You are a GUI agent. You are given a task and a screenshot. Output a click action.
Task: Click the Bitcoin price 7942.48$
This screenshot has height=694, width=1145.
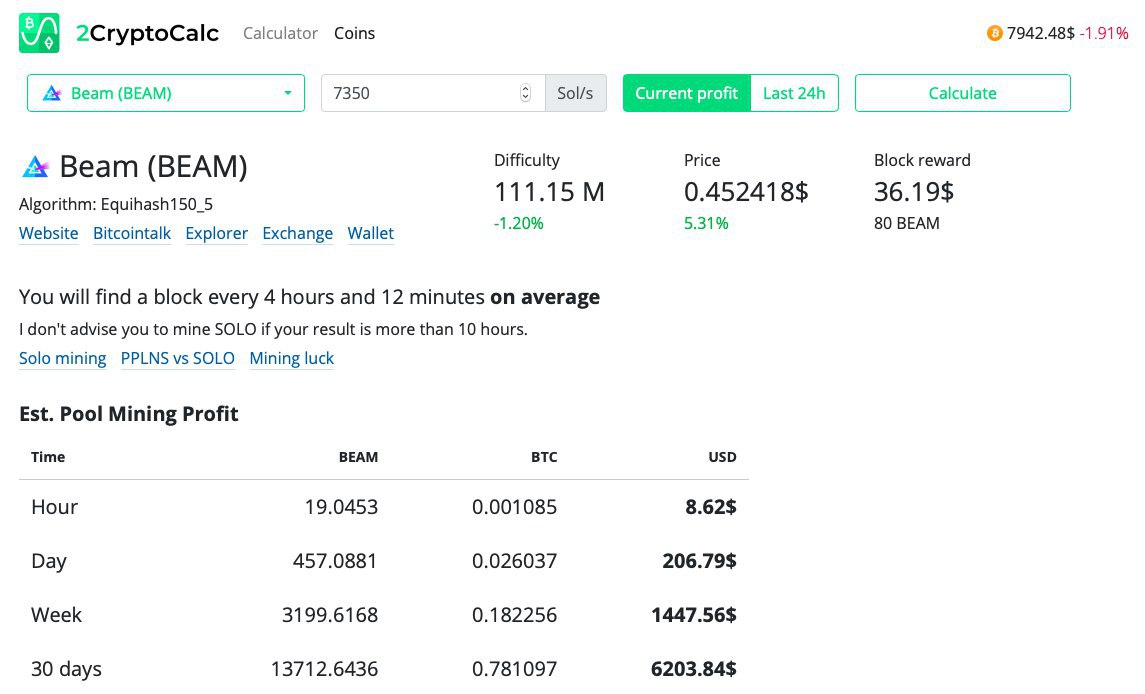(x=1041, y=33)
